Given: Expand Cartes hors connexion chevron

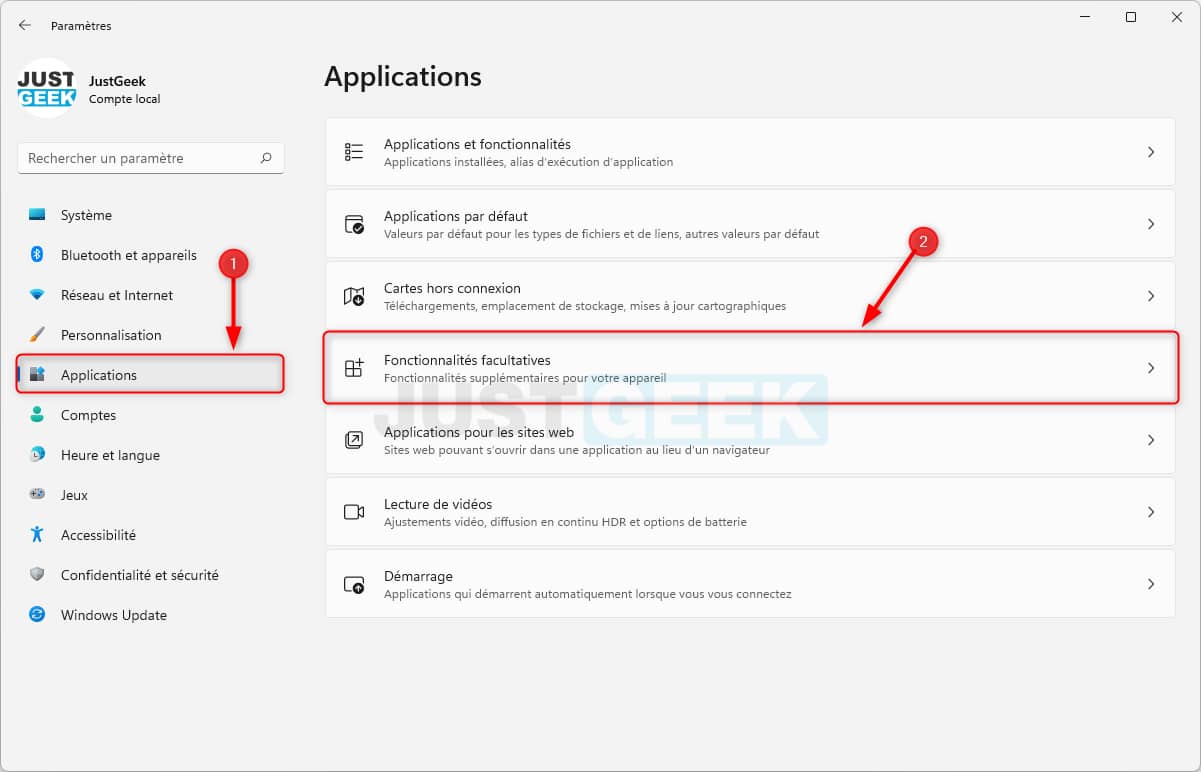Looking at the screenshot, I should click(x=1151, y=296).
